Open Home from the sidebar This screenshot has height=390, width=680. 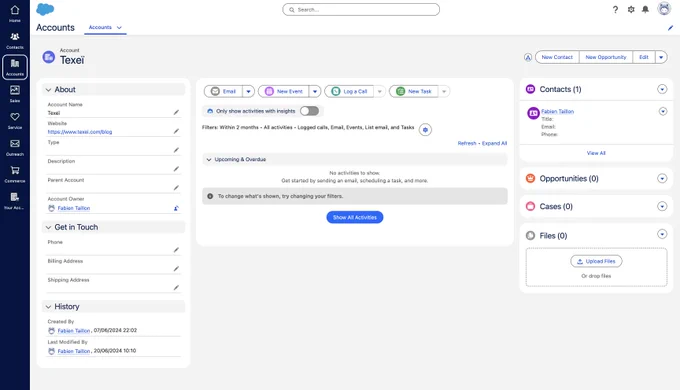pyautogui.click(x=15, y=13)
